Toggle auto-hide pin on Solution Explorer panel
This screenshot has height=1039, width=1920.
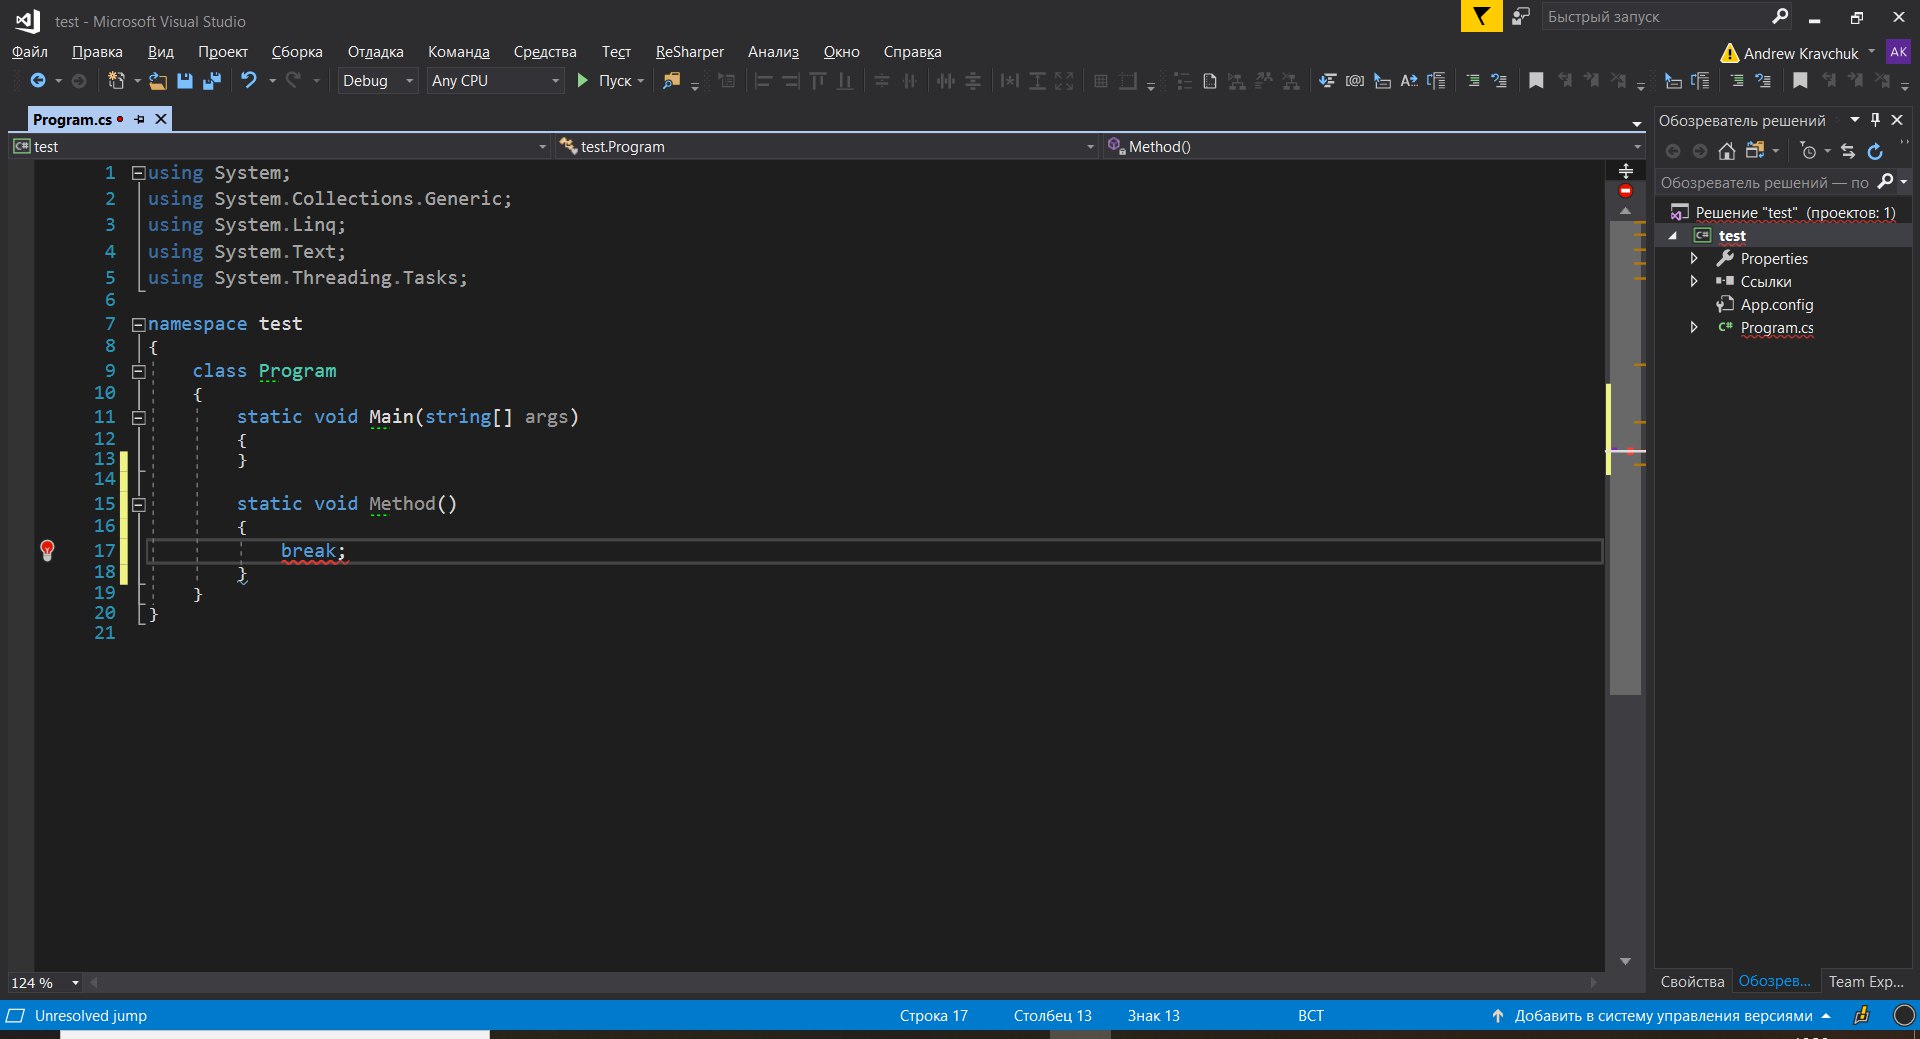[x=1876, y=120]
